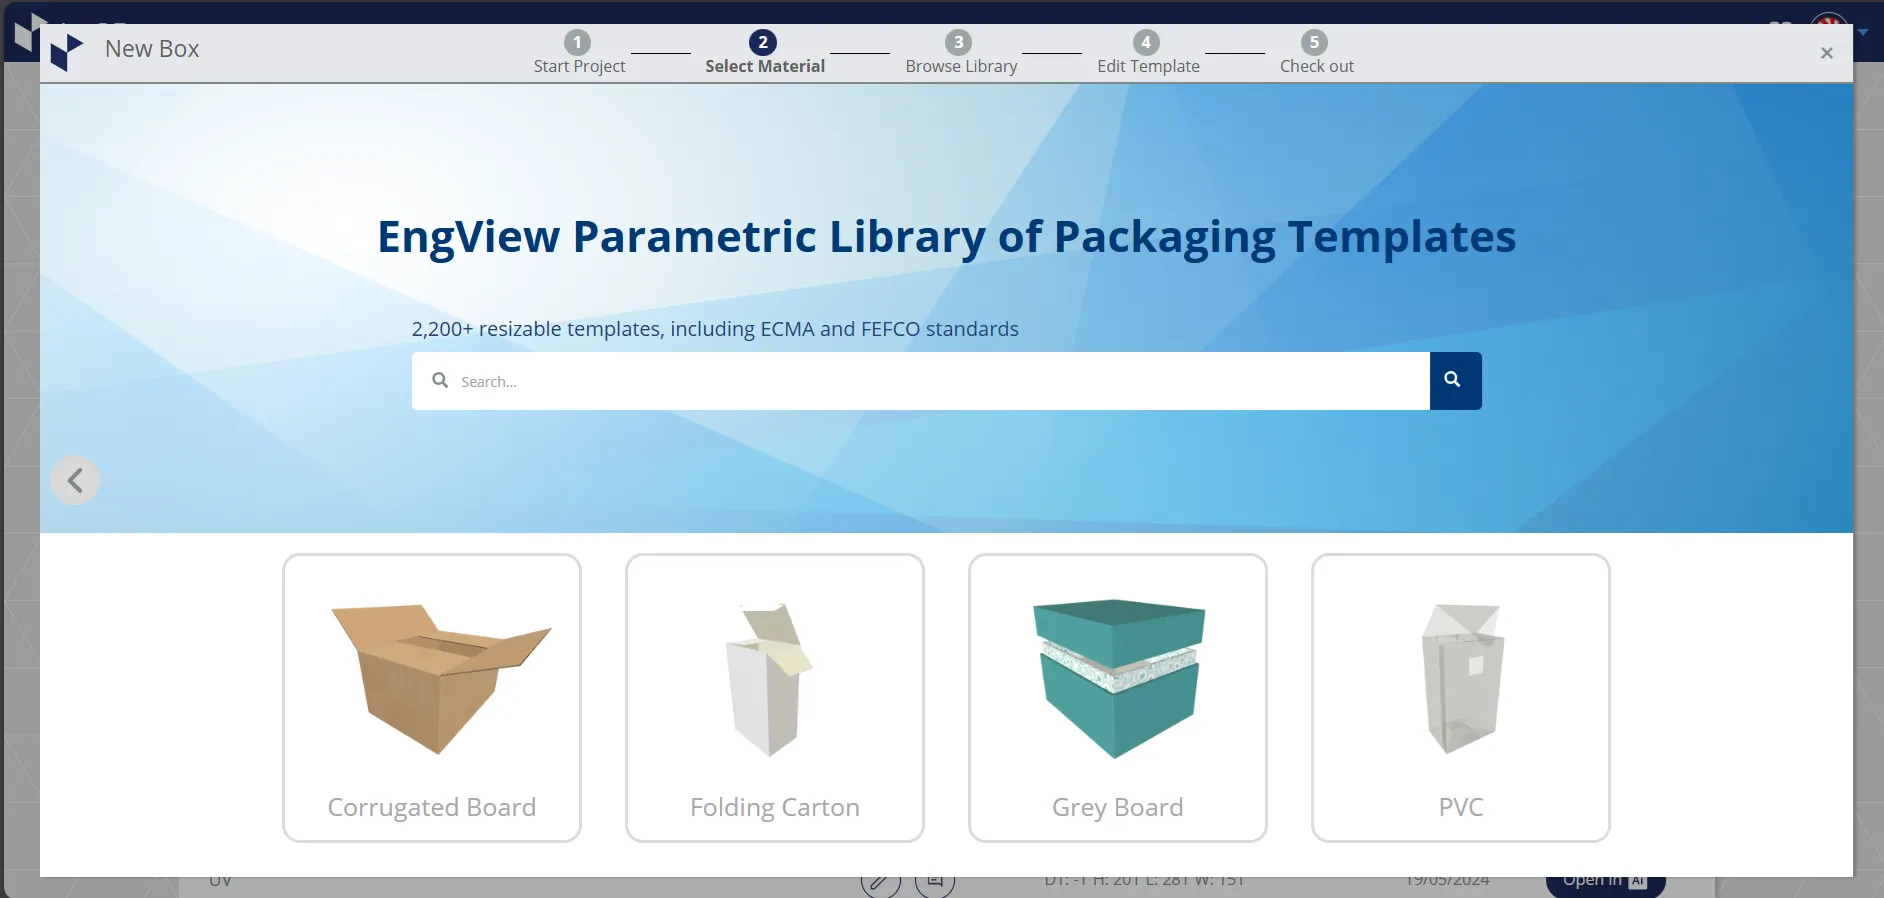Open step 4 Edit Template
1884x898 pixels.
click(1147, 53)
